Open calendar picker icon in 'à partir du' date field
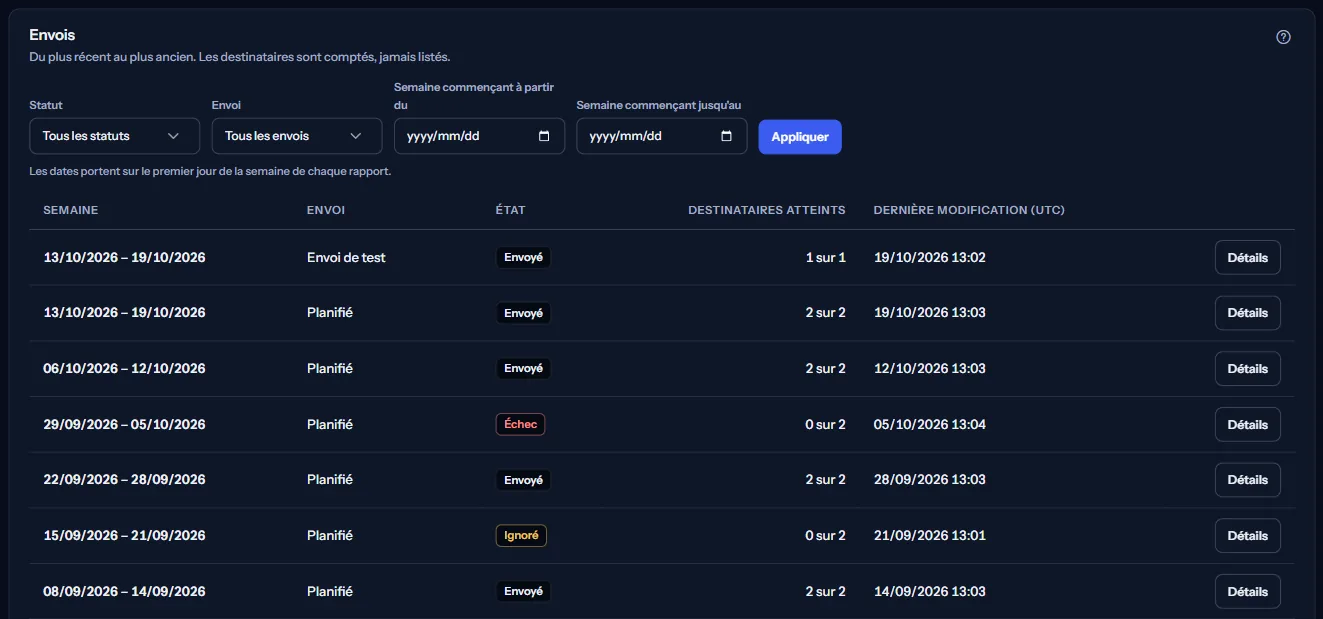Viewport: 1323px width, 619px height. point(544,136)
